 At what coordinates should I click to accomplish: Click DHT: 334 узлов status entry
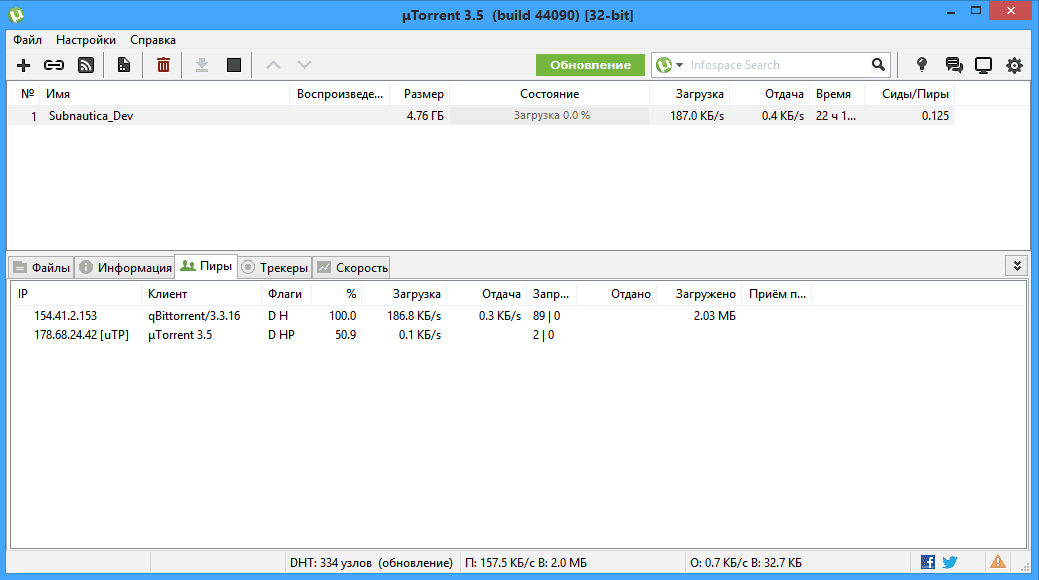tap(371, 563)
